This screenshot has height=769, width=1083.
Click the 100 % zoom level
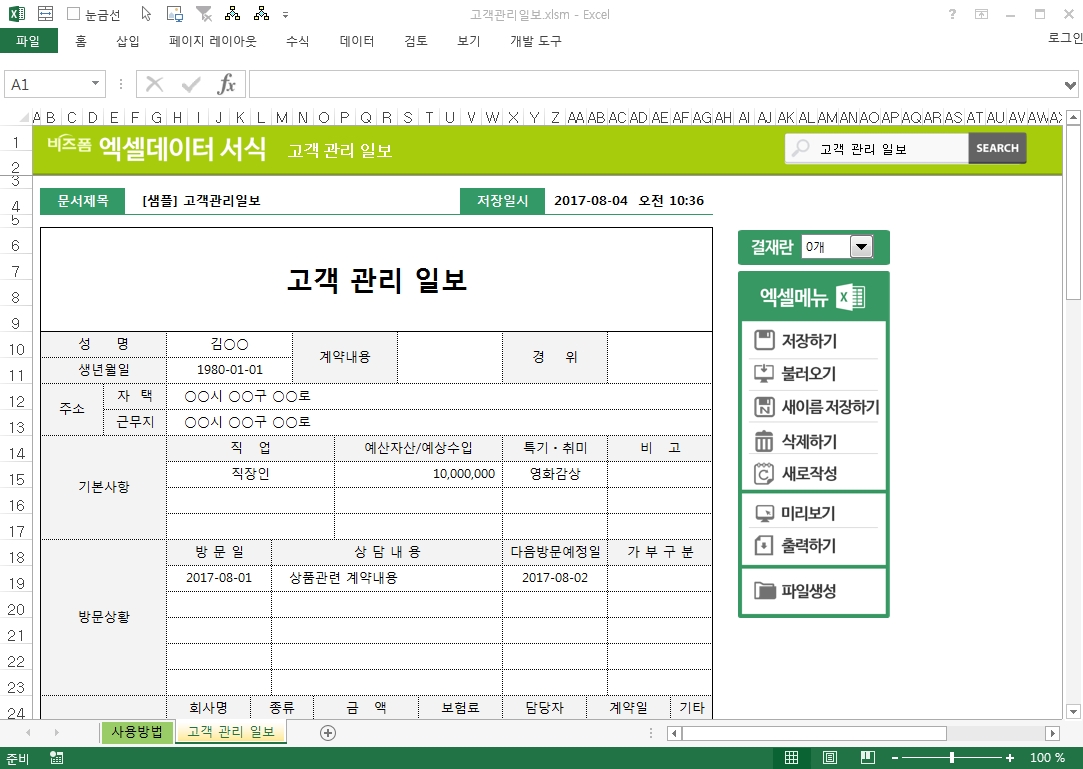(1047, 758)
